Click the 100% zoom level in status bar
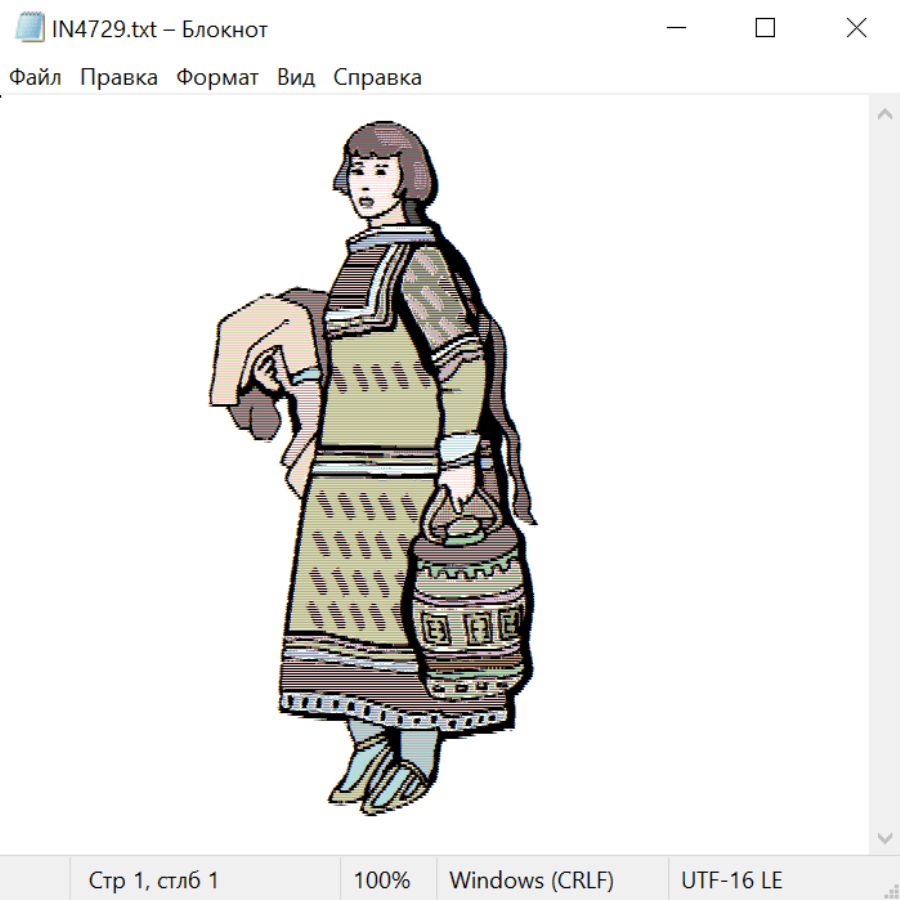The image size is (900, 900). click(x=382, y=880)
